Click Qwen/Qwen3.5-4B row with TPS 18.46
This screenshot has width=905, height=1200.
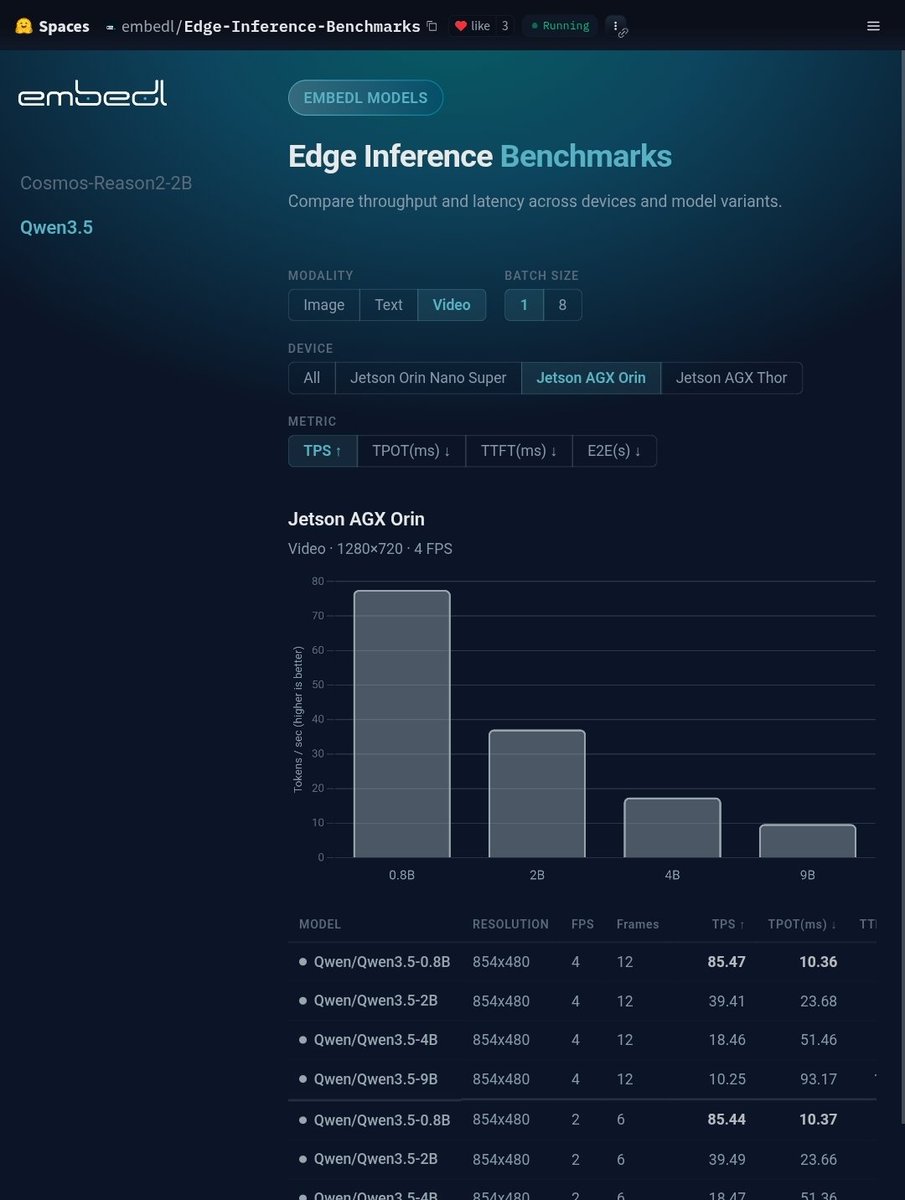[582, 1040]
